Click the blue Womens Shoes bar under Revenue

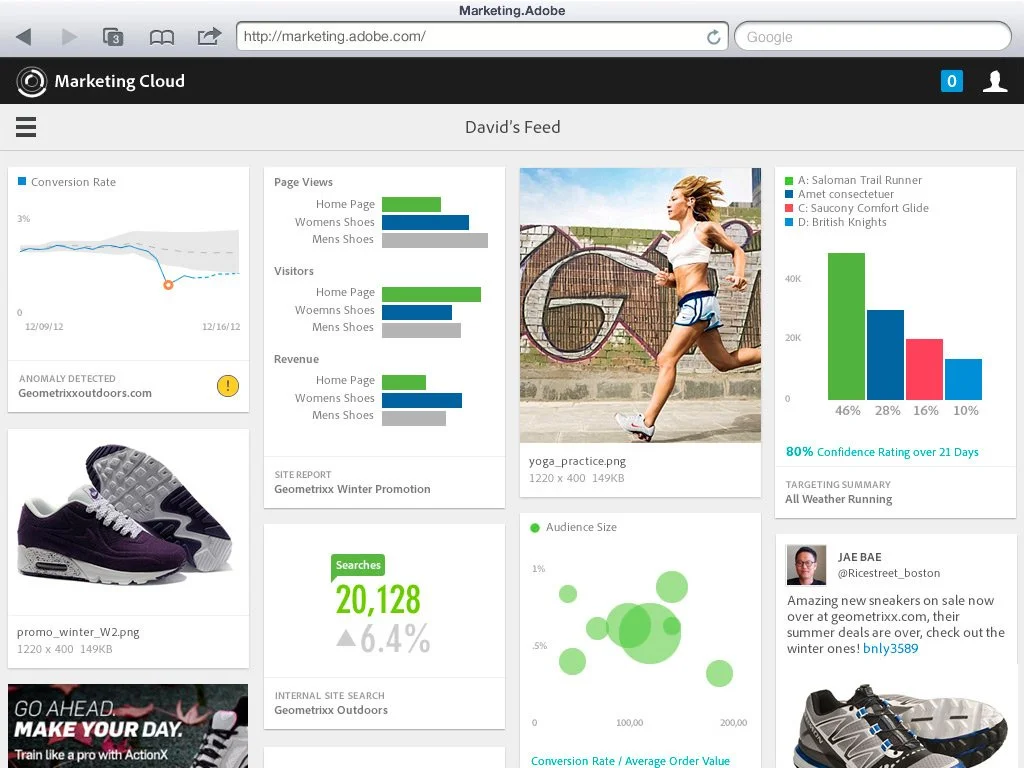pos(422,400)
